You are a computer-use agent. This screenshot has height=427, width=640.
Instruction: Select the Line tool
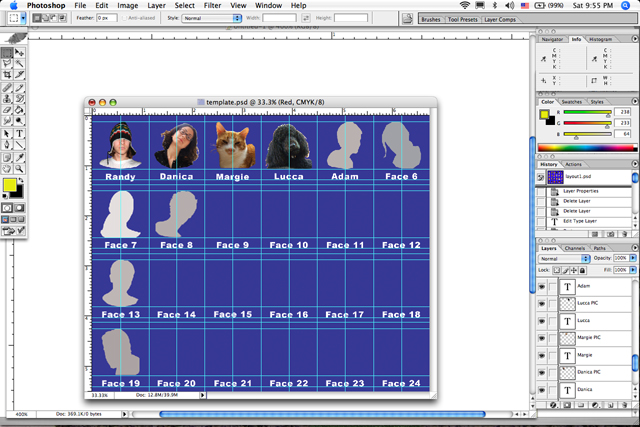(19, 145)
